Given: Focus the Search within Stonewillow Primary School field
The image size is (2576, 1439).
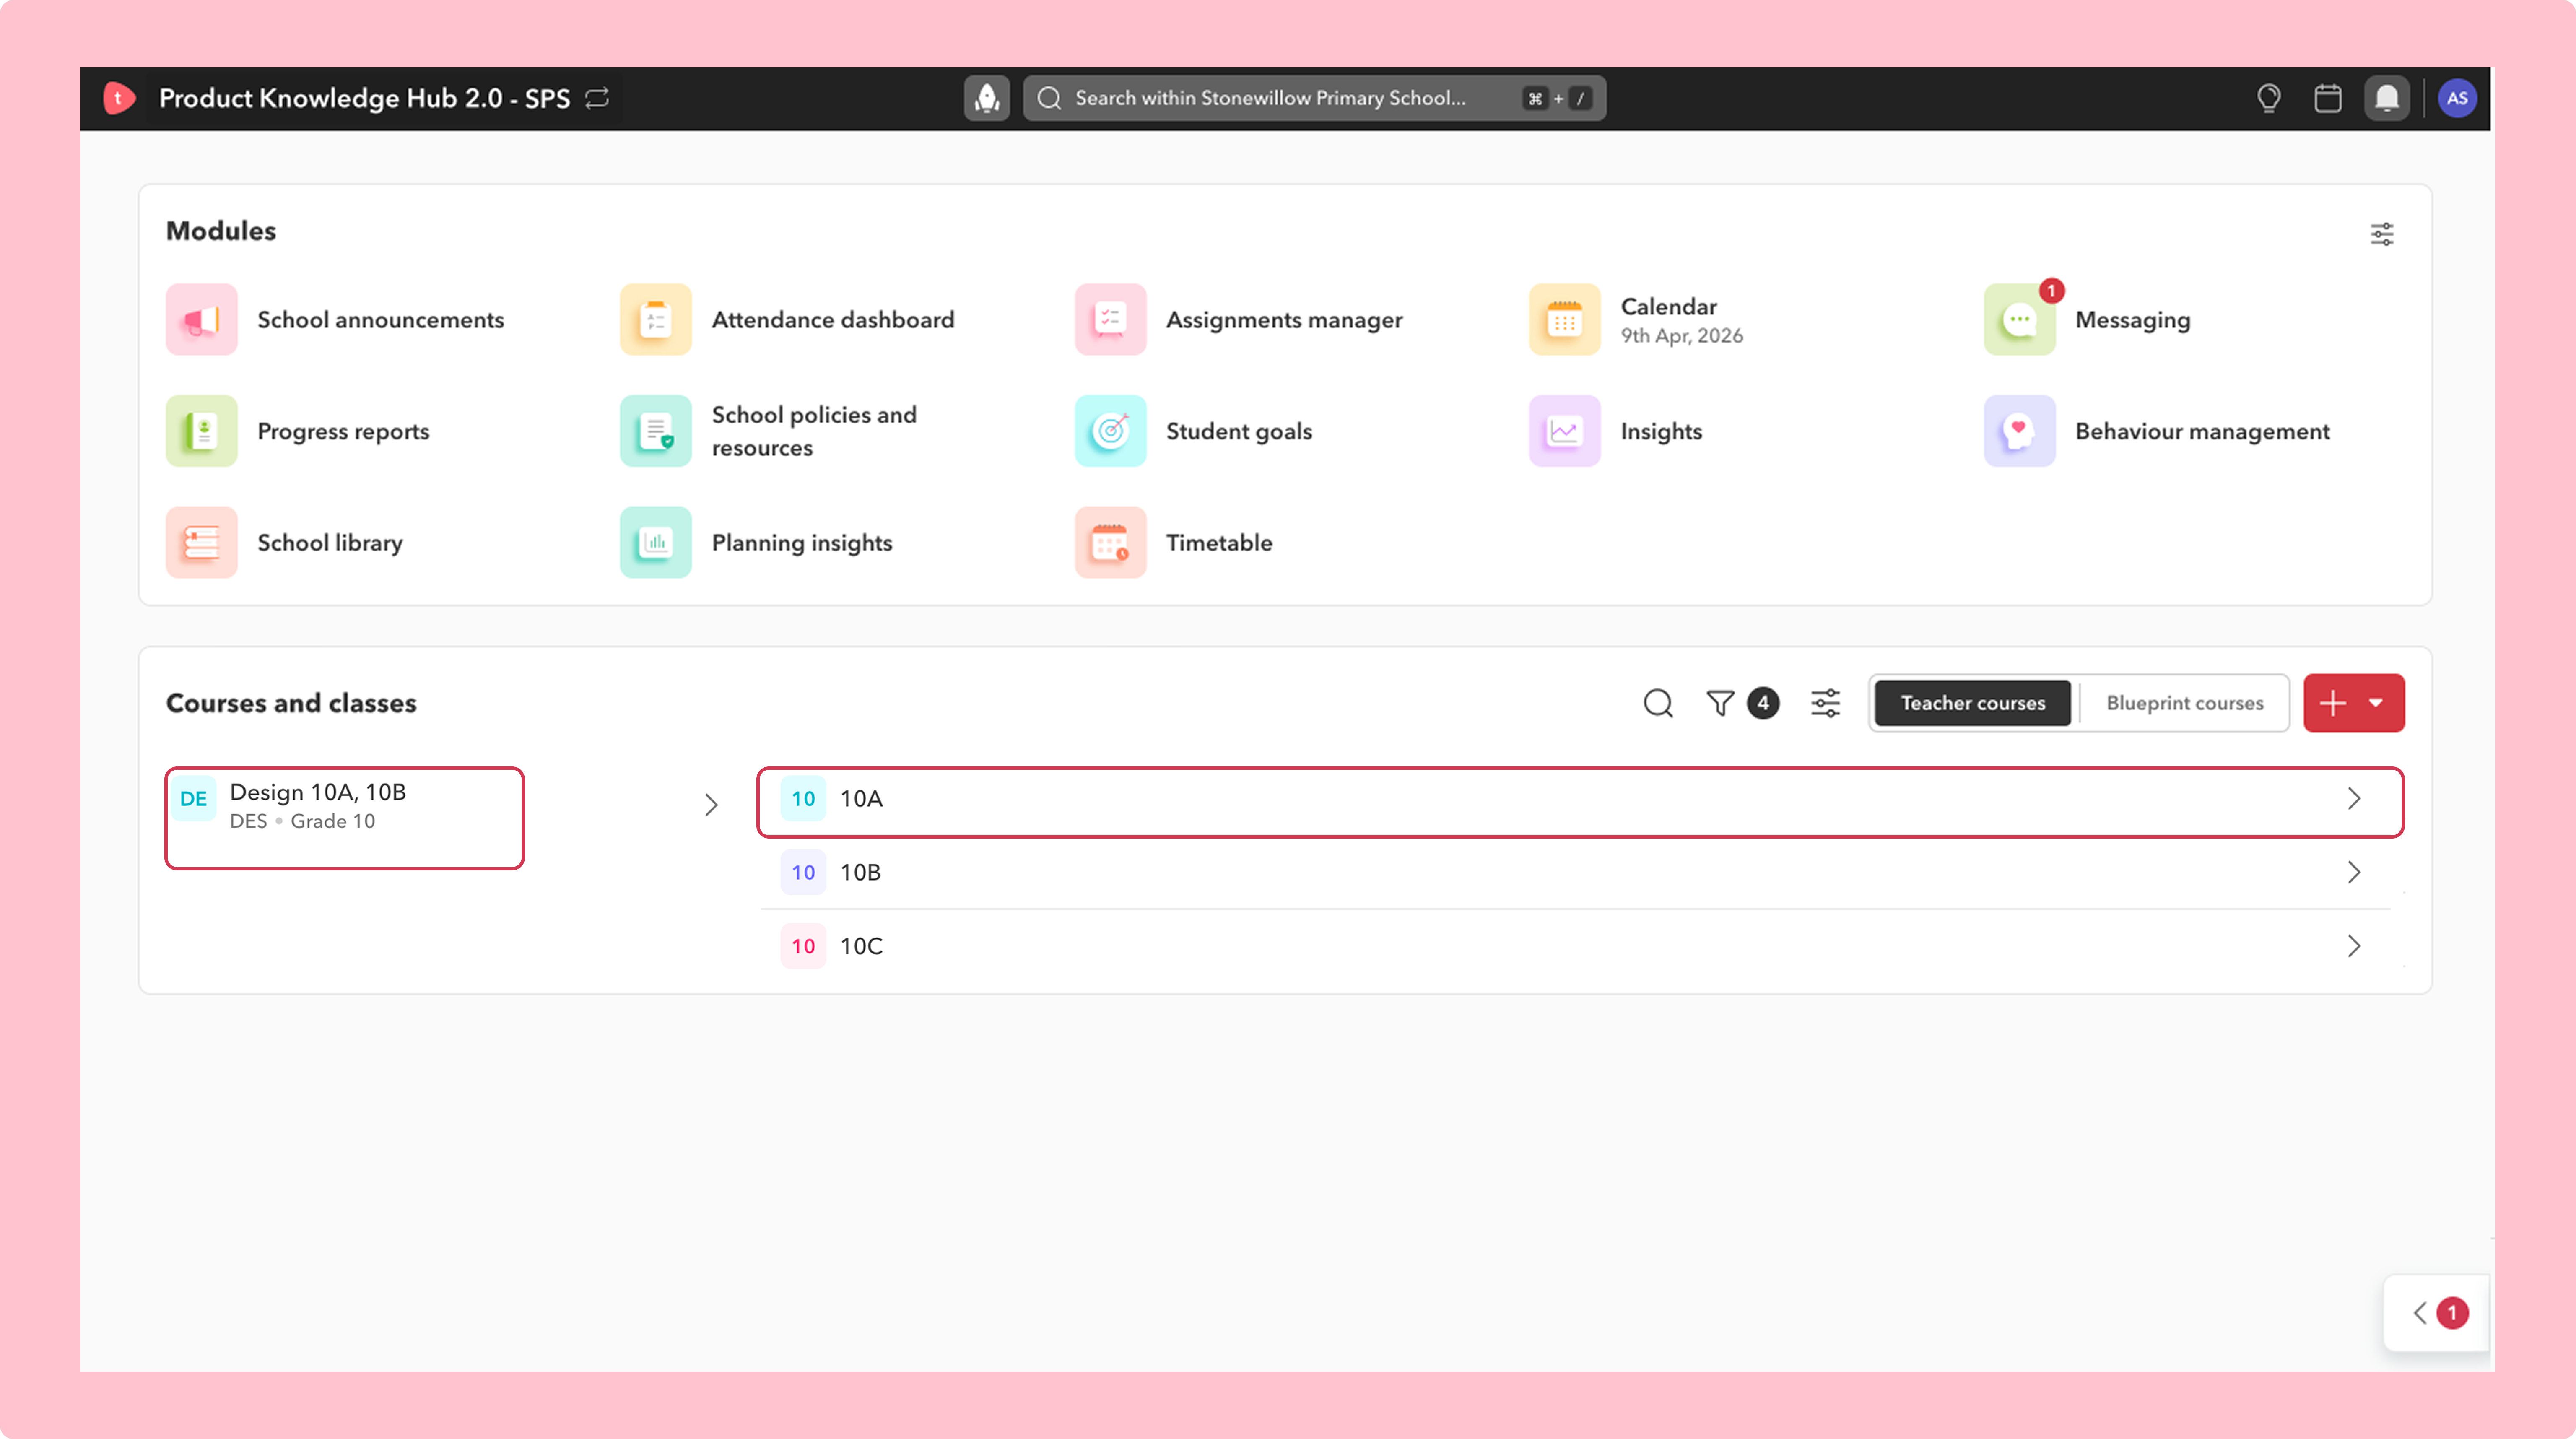Looking at the screenshot, I should point(1314,98).
